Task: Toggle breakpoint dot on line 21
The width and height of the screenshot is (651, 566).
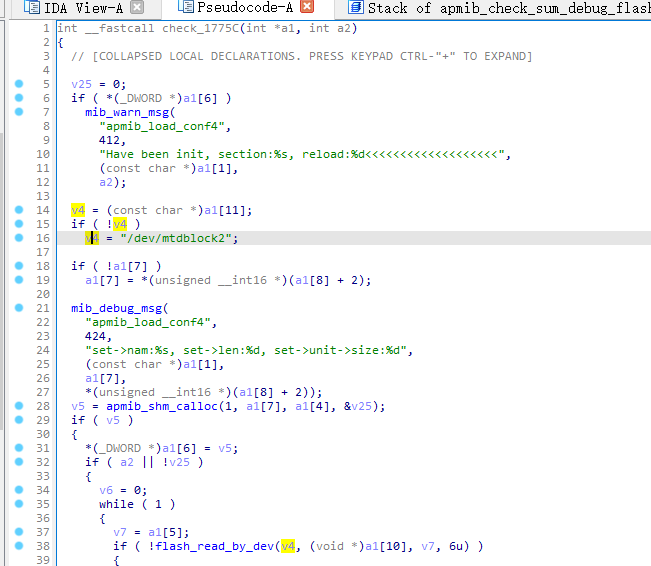Action: [x=19, y=308]
